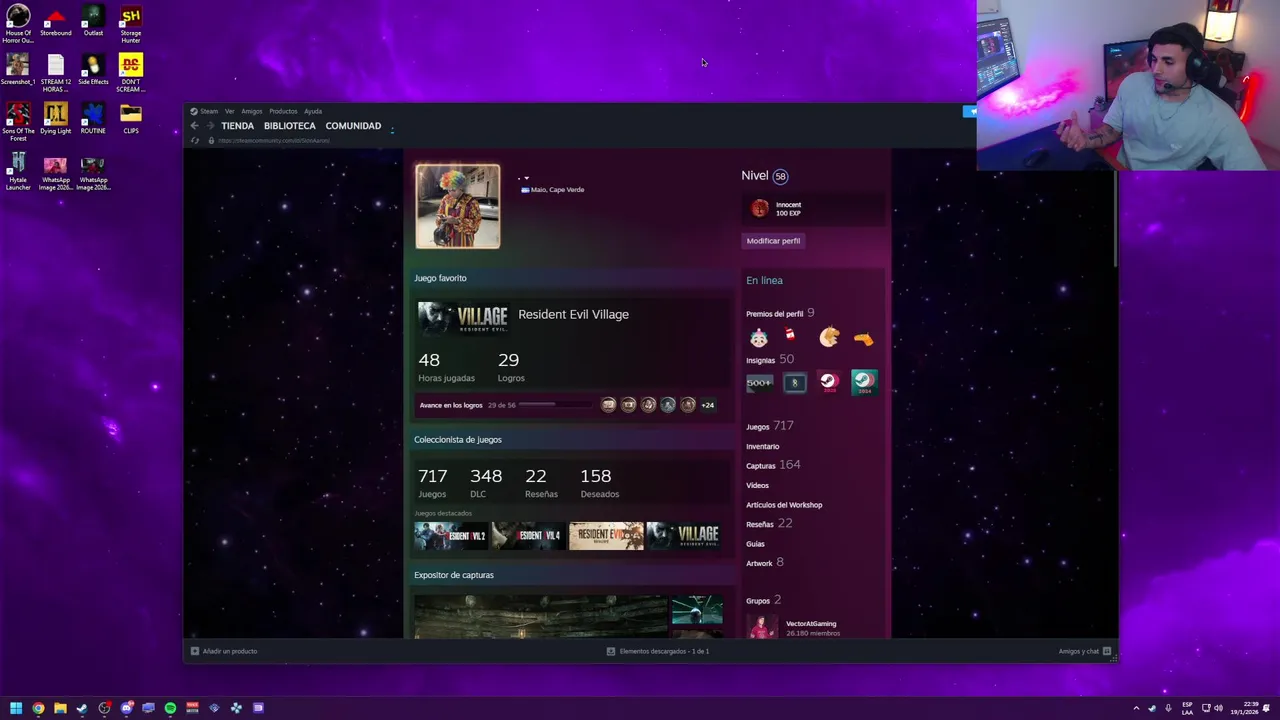Screen dimensions: 1280x720
Task: Go back with Steam's back arrow
Action: (194, 126)
